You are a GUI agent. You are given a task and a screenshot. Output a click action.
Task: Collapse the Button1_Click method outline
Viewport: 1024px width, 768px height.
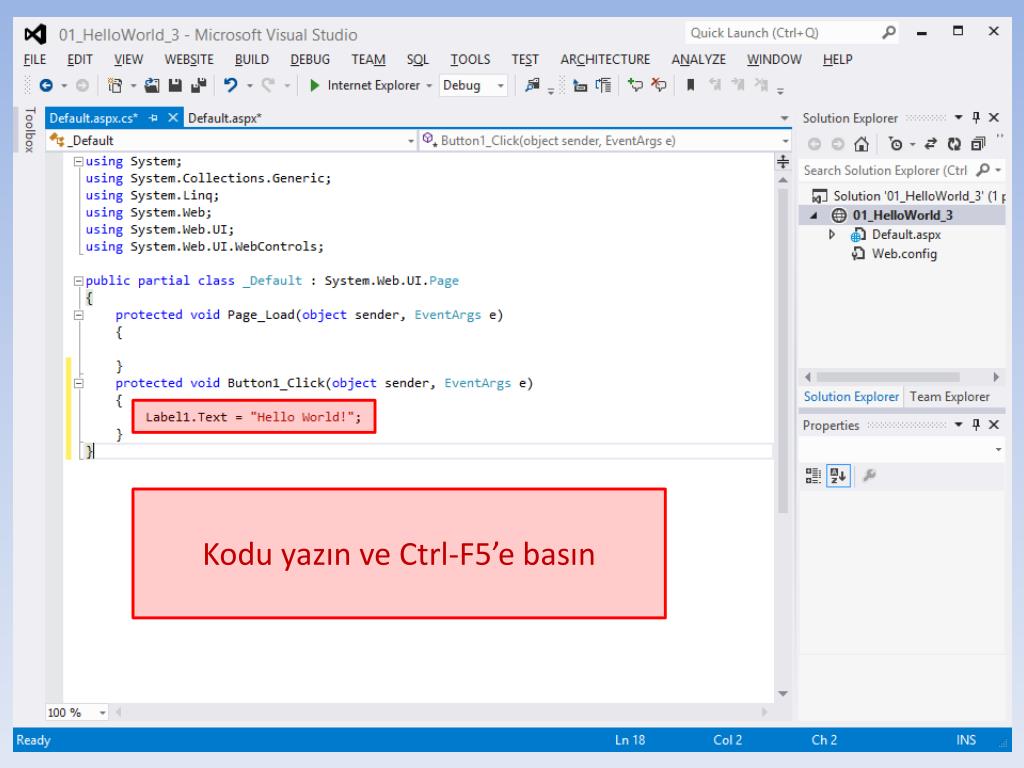[x=78, y=383]
